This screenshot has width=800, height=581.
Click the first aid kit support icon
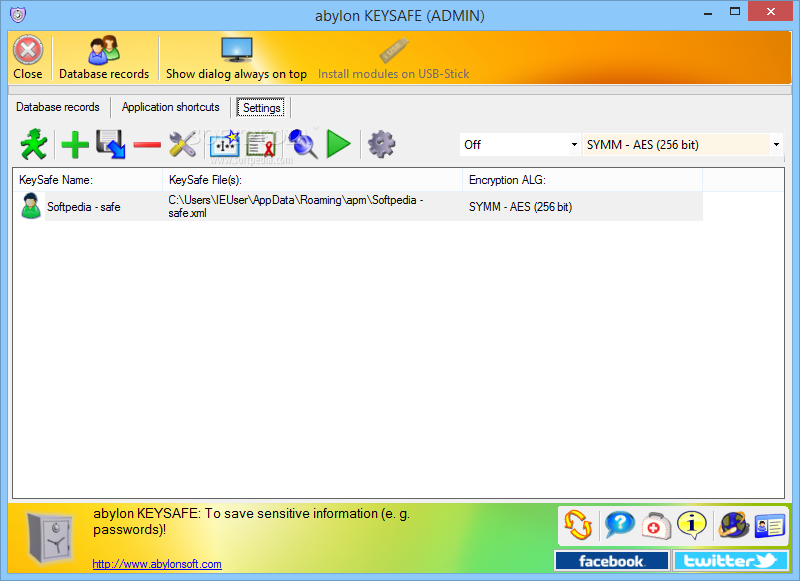tap(656, 526)
